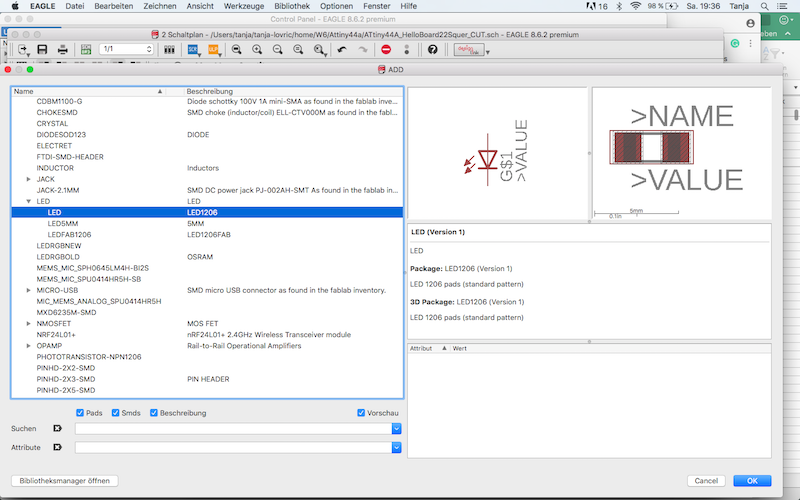Select the LEDFAB1206 list entry
800x500 pixels.
click(x=69, y=235)
